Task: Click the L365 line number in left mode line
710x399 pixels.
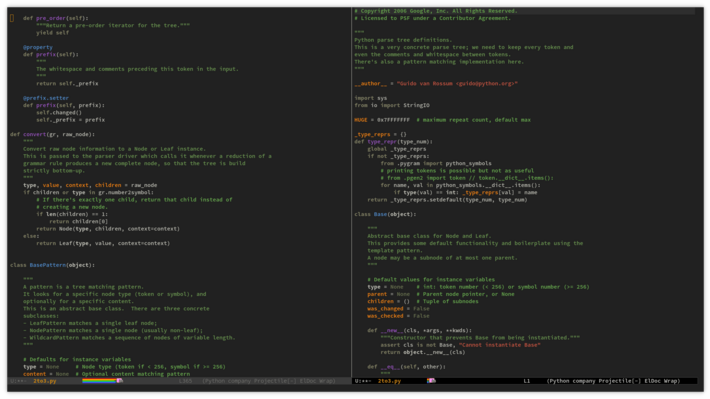Action: 186,381
